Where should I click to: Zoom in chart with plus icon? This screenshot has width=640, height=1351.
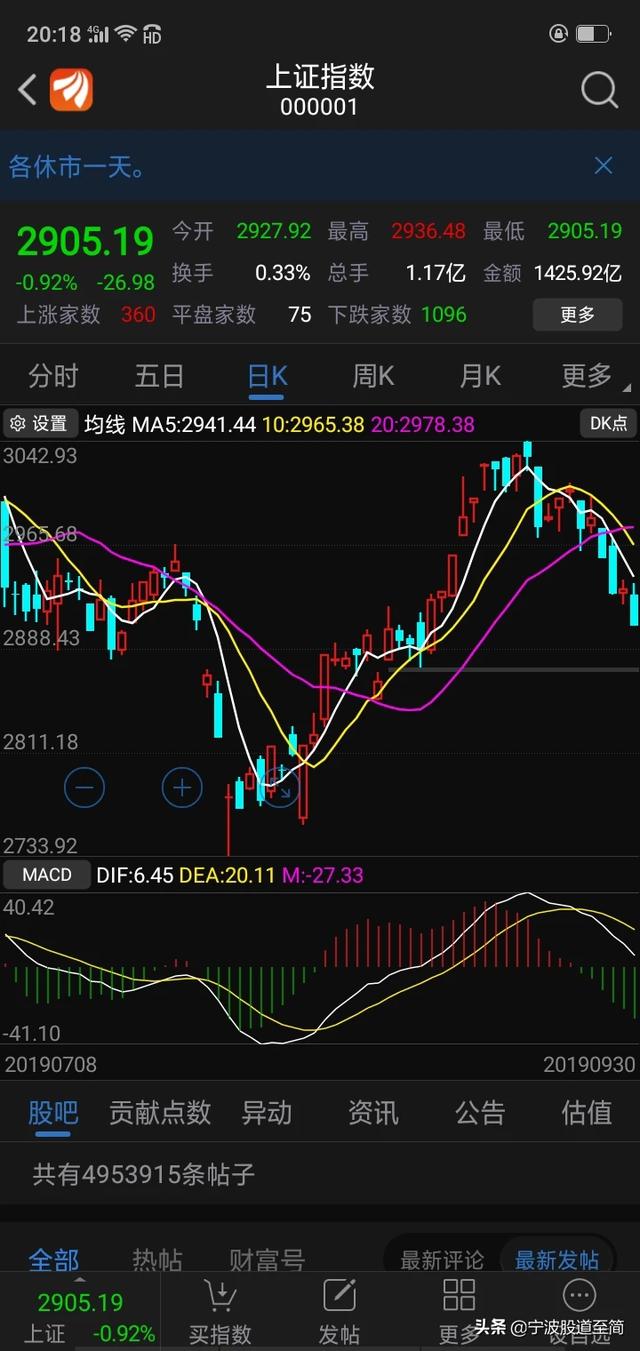point(182,788)
